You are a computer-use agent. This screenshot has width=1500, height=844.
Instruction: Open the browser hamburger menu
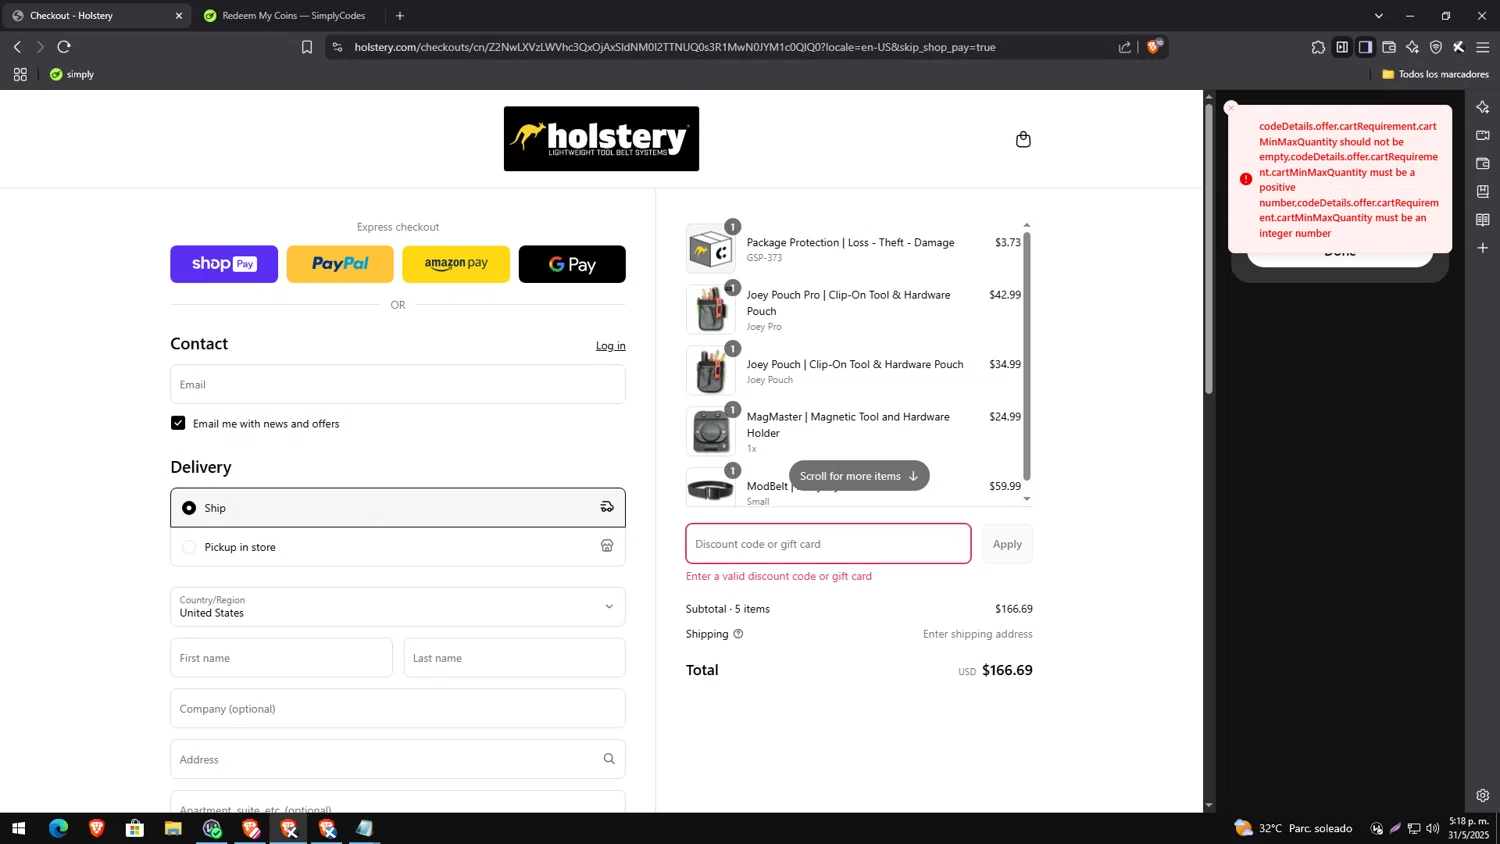click(1483, 47)
